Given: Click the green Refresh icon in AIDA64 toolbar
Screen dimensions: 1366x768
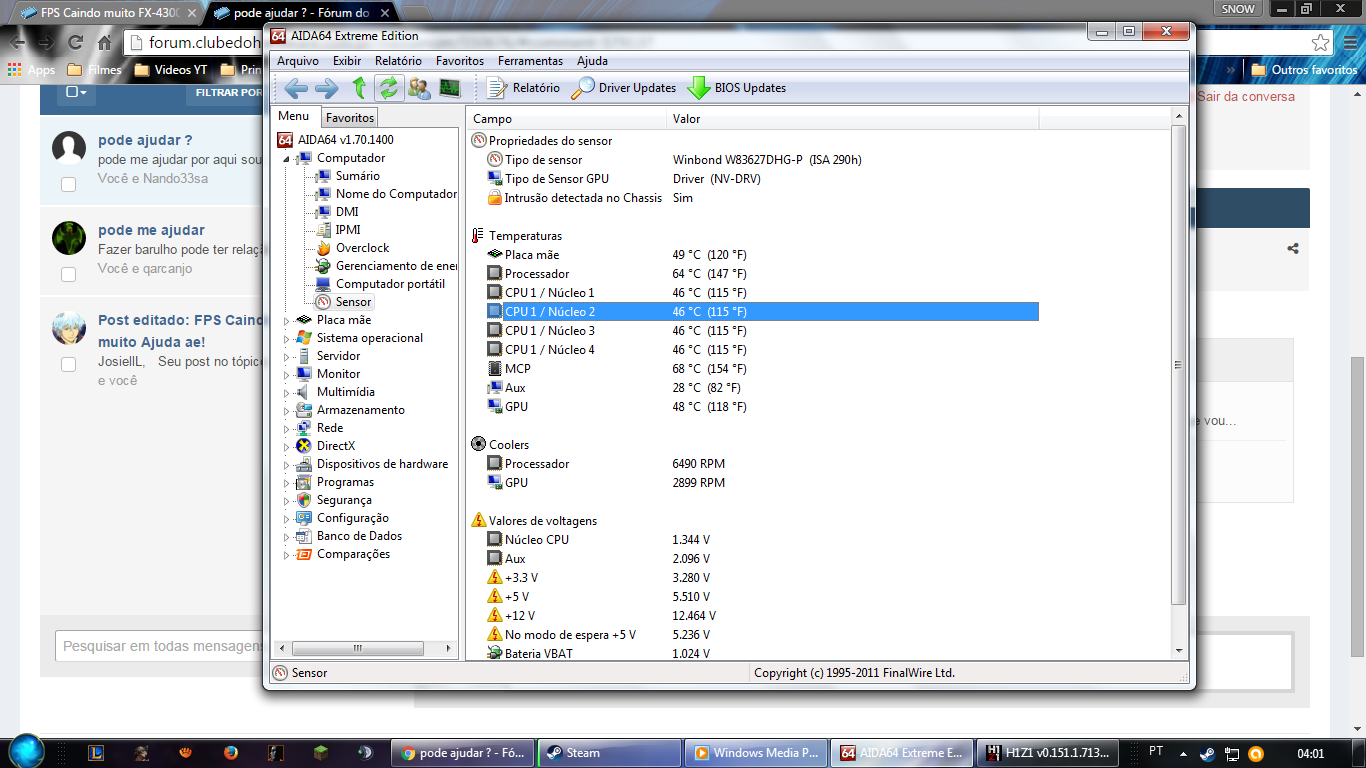Looking at the screenshot, I should (x=388, y=88).
